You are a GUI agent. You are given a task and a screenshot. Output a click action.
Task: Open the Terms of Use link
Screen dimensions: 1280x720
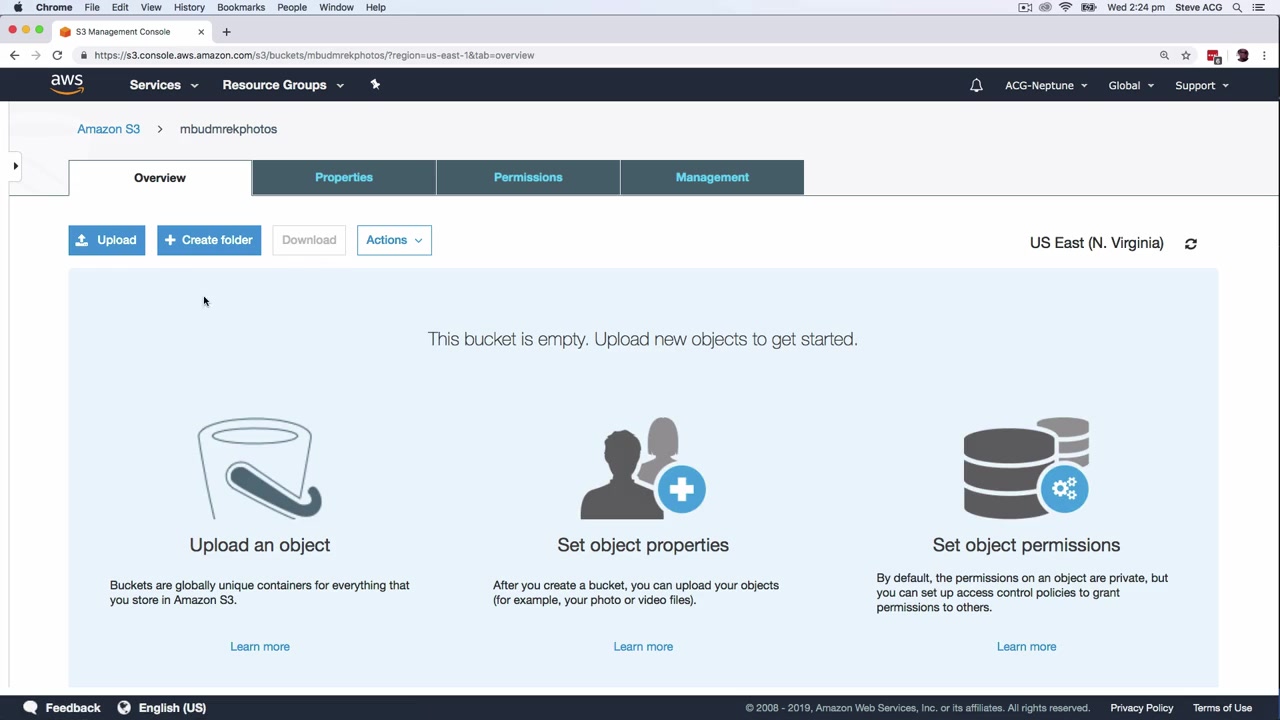pyautogui.click(x=1222, y=708)
